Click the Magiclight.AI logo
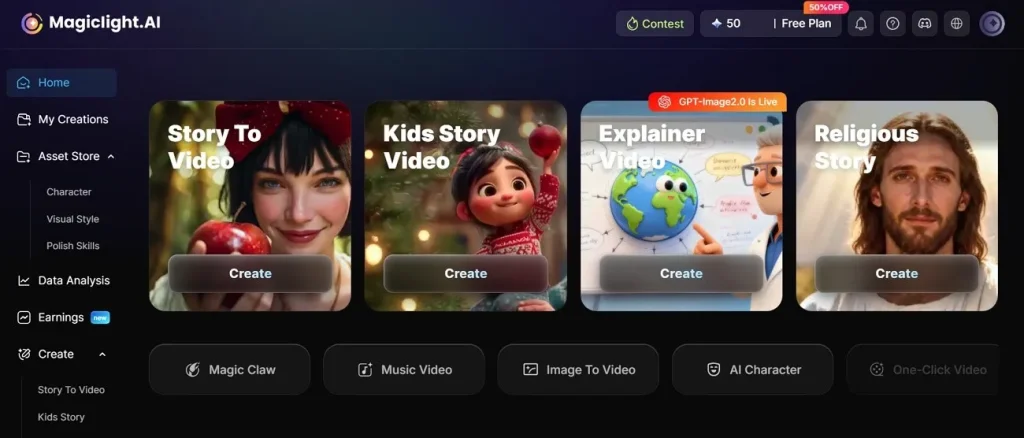Screen dimensions: 1024x438 click(90, 23)
